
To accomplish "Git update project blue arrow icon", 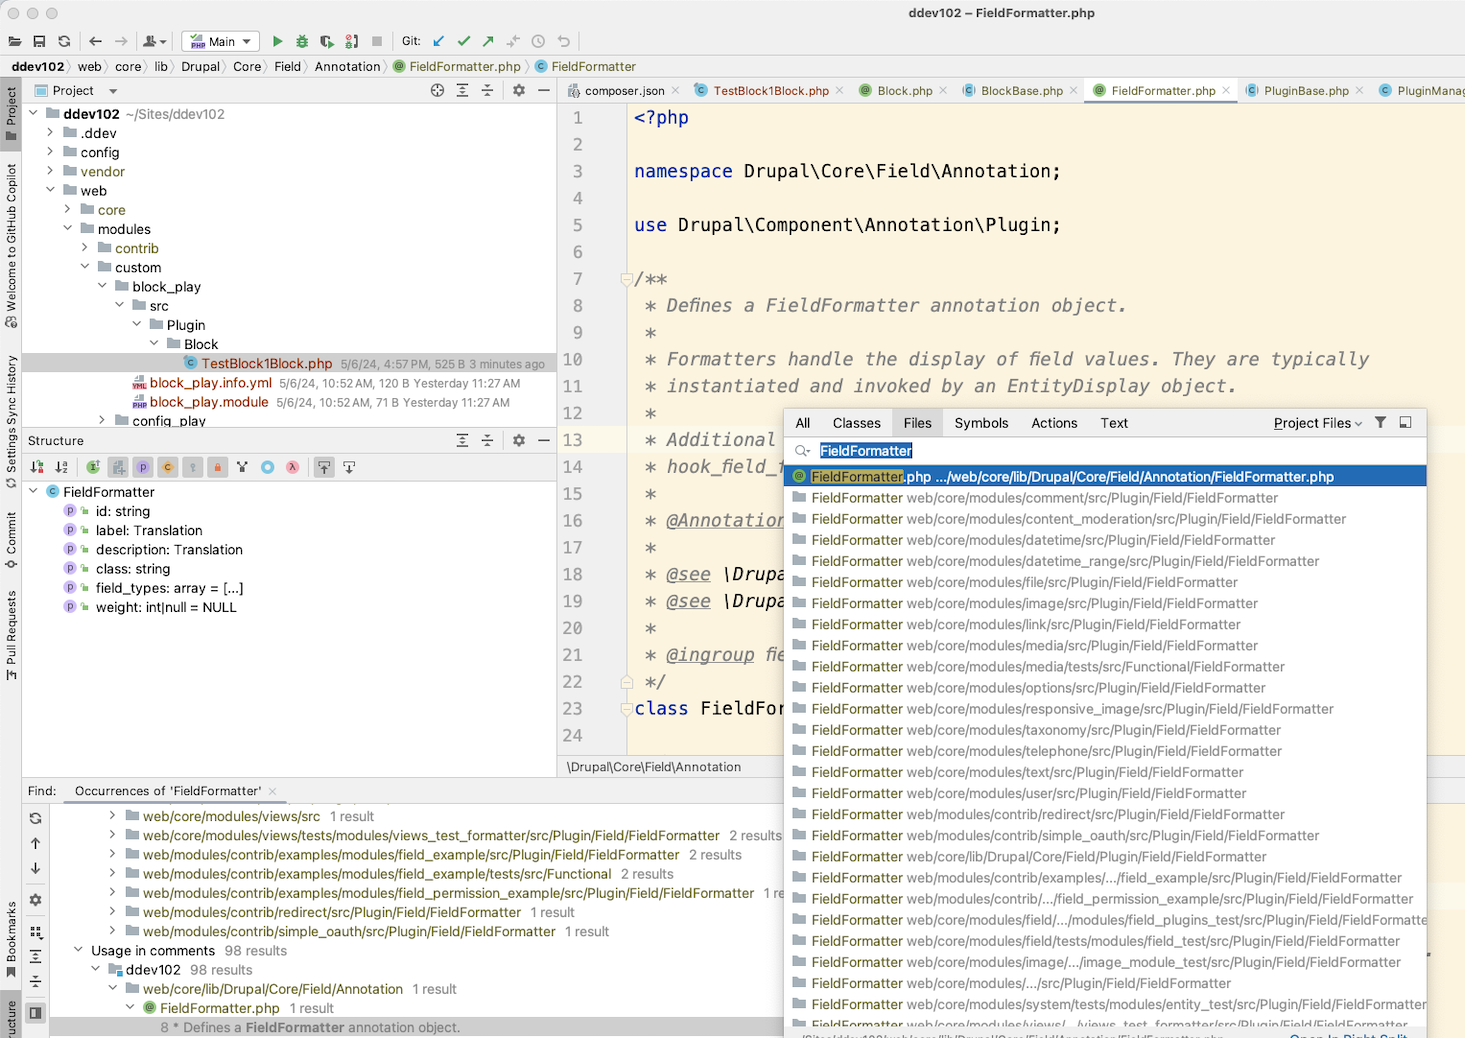I will (x=439, y=41).
